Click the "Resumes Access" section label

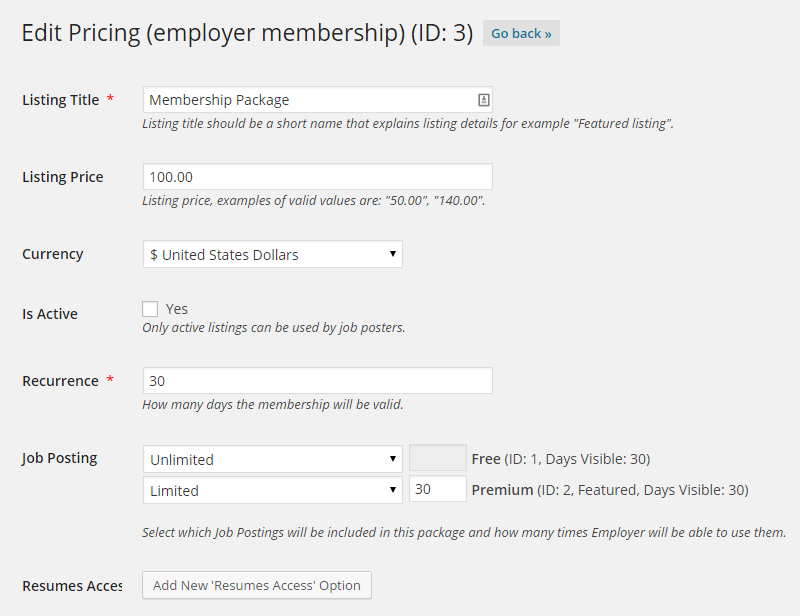72,585
